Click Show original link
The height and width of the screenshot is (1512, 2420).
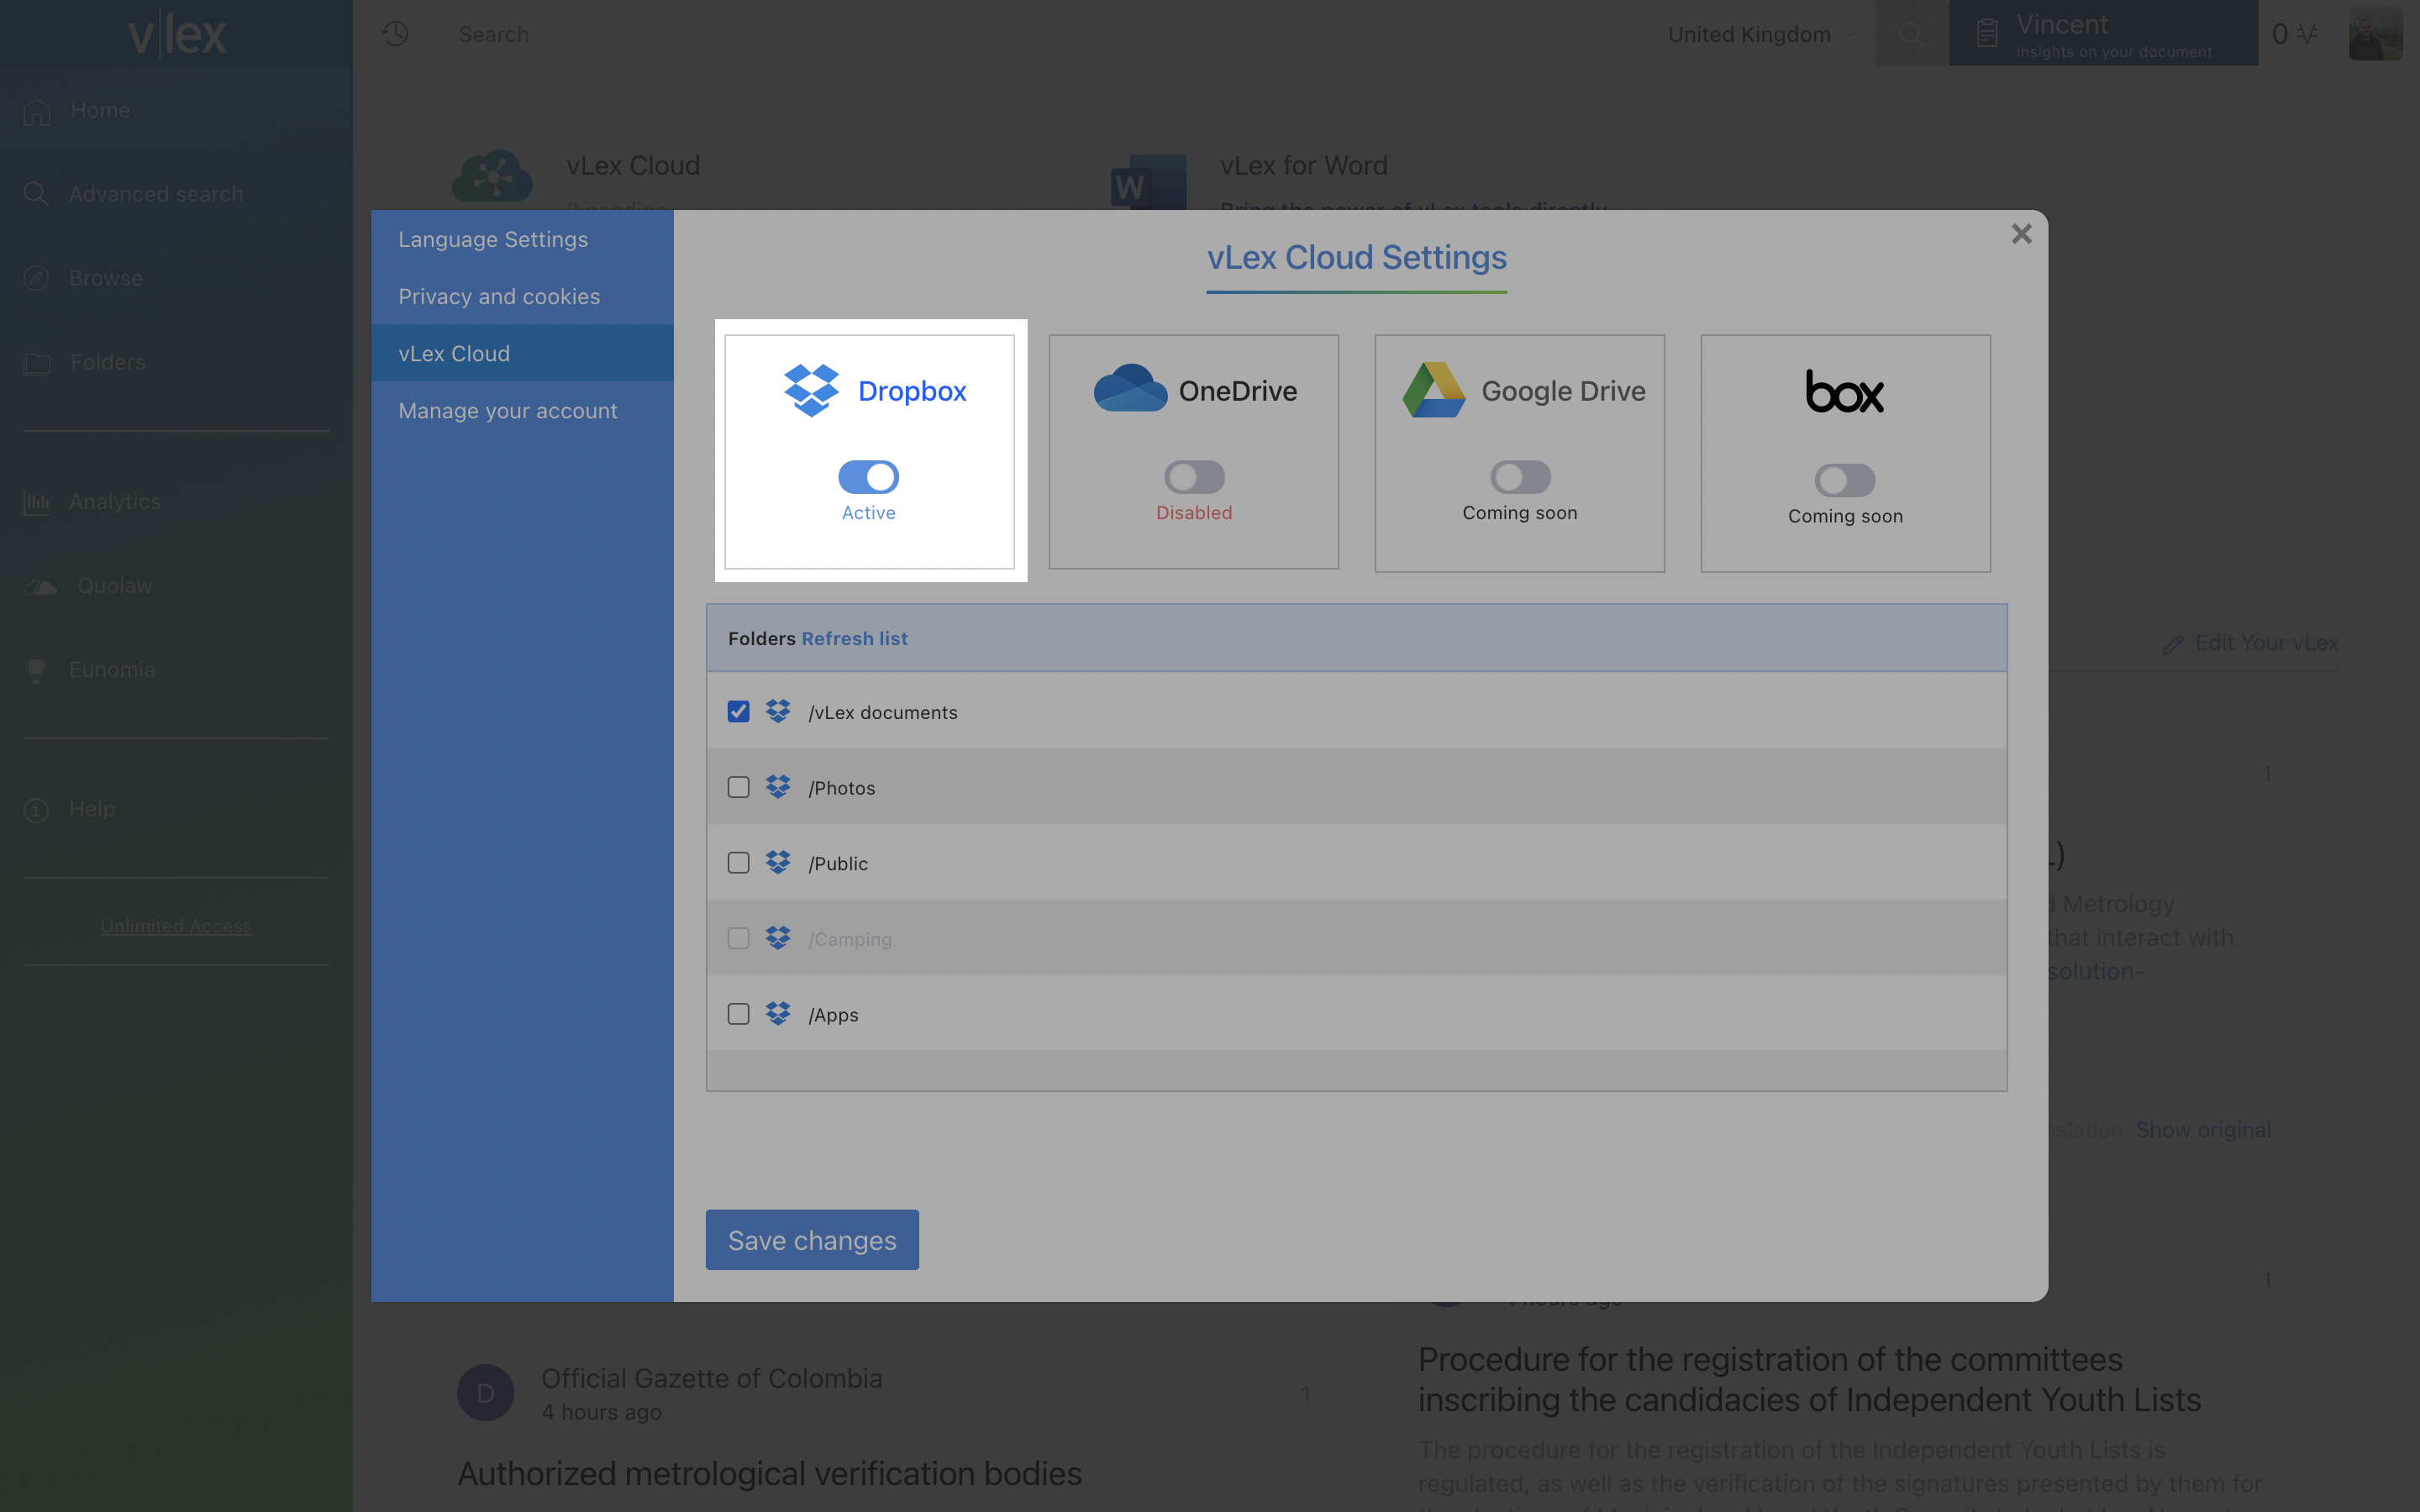coord(2203,1129)
